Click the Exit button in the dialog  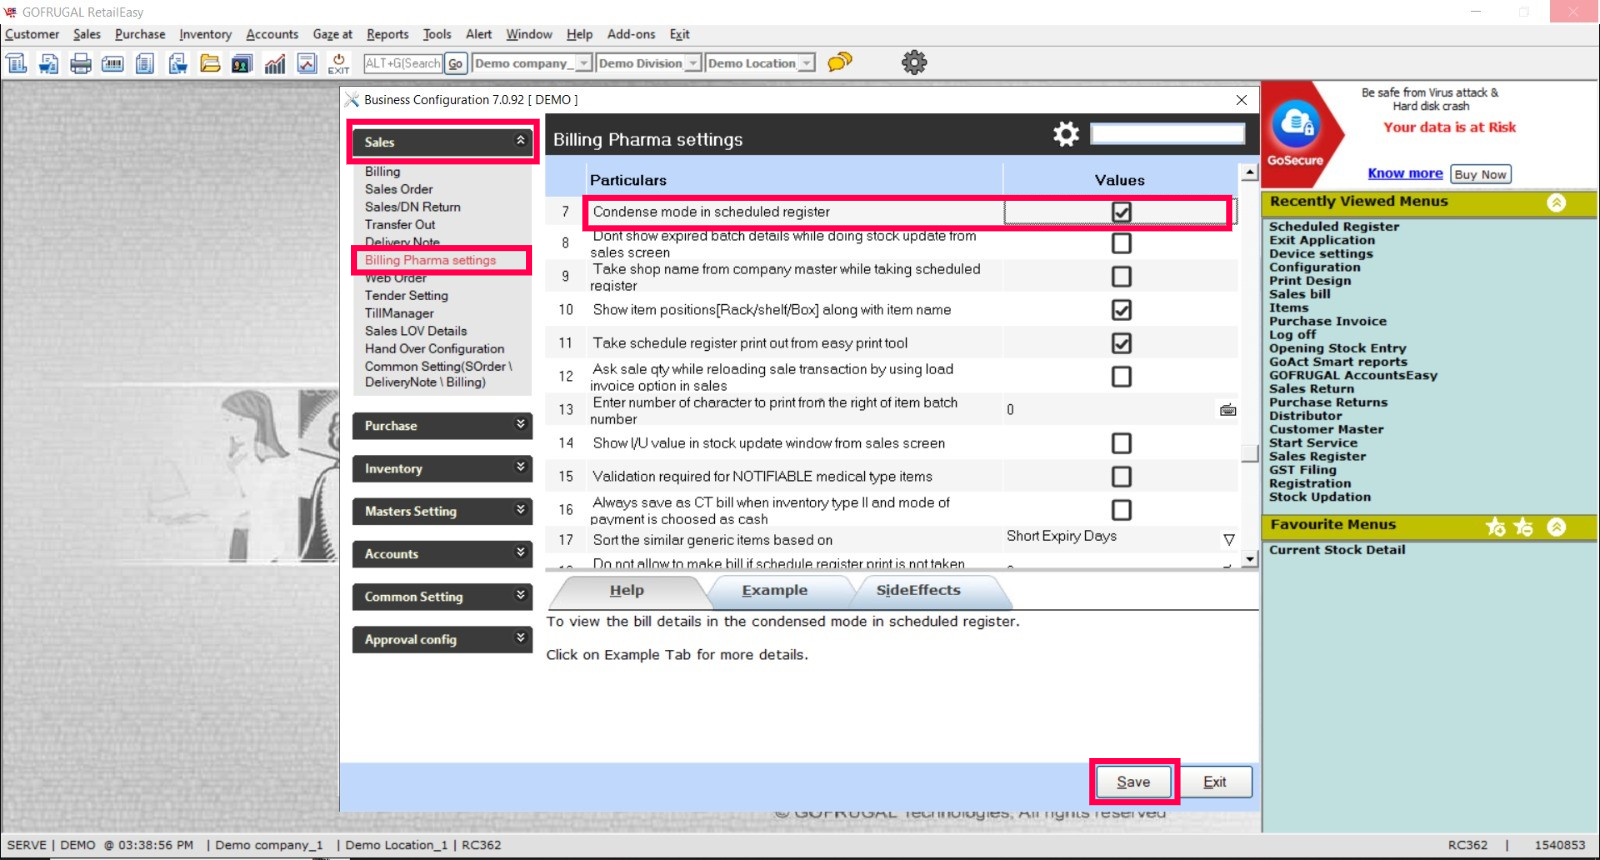1215,782
